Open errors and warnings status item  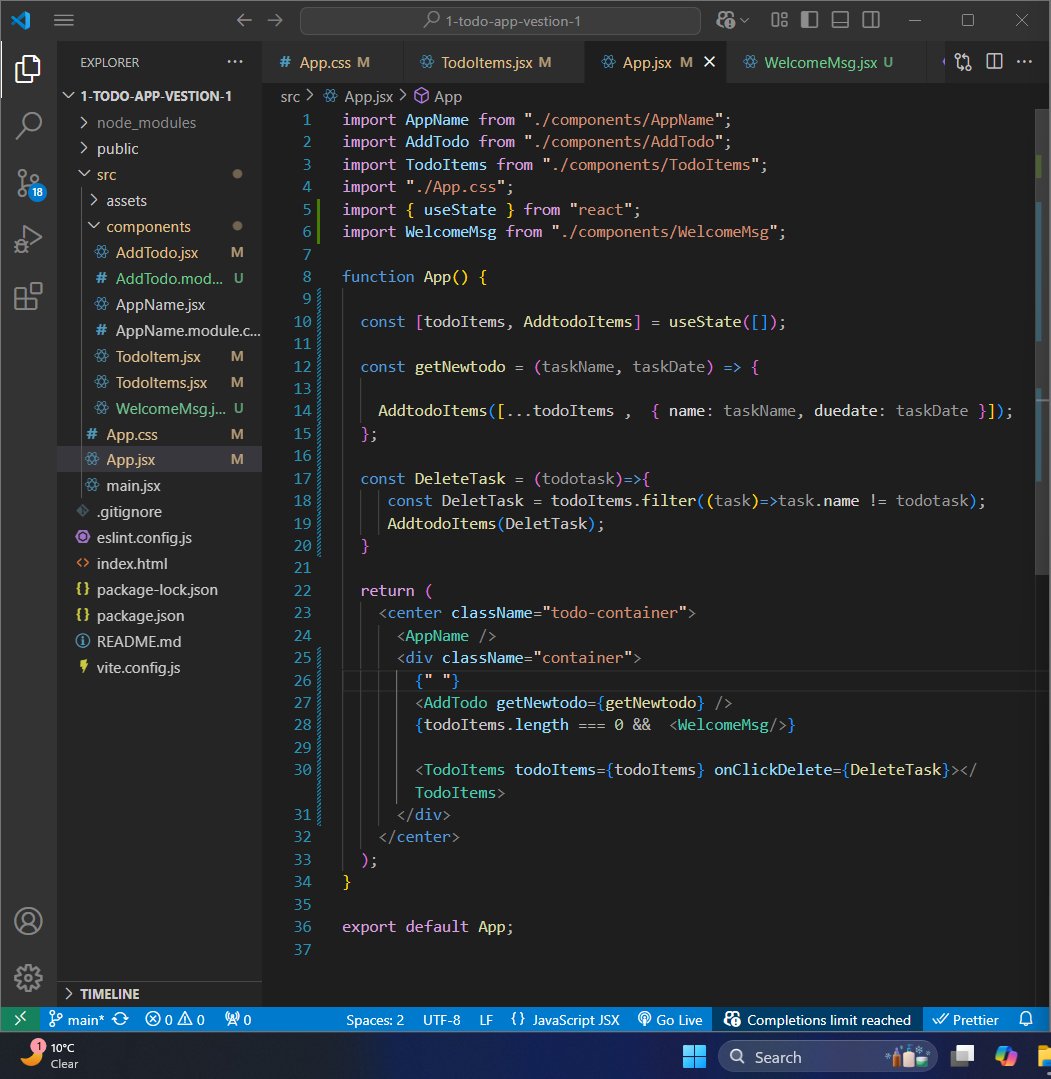click(x=175, y=1020)
